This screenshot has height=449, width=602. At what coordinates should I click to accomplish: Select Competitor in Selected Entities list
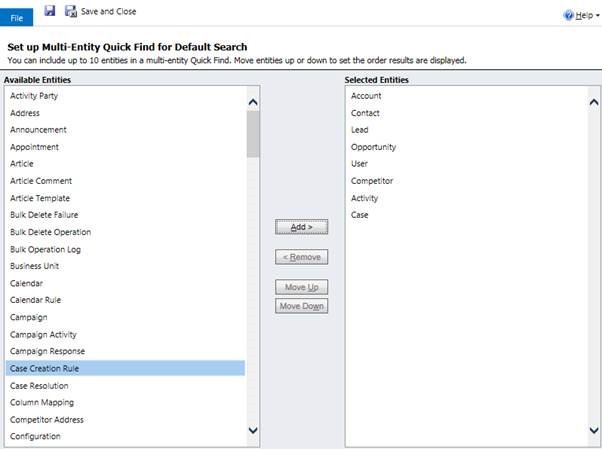371,181
